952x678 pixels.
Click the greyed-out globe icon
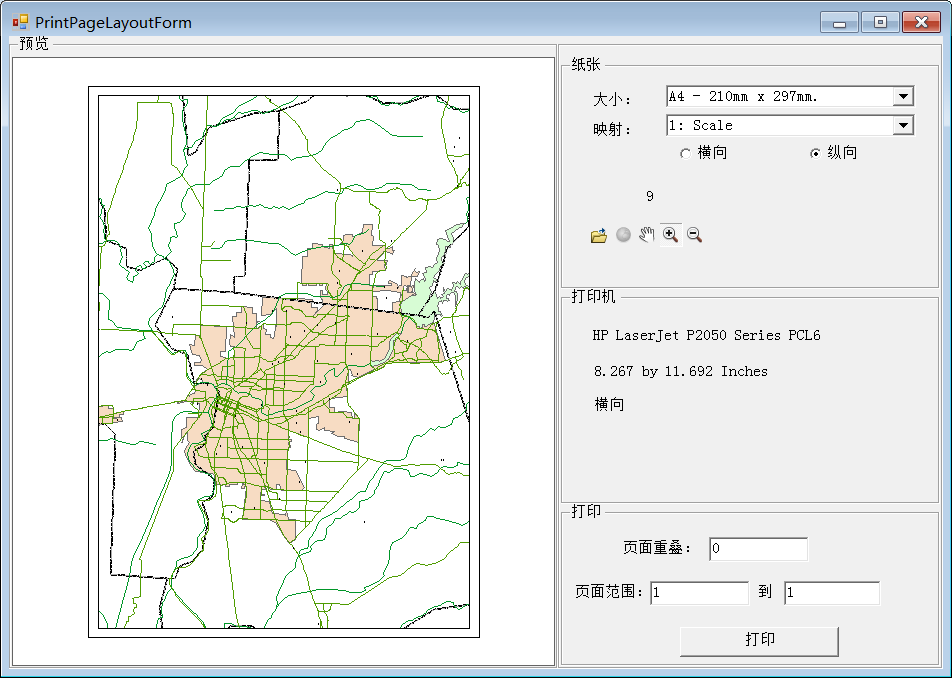point(623,236)
